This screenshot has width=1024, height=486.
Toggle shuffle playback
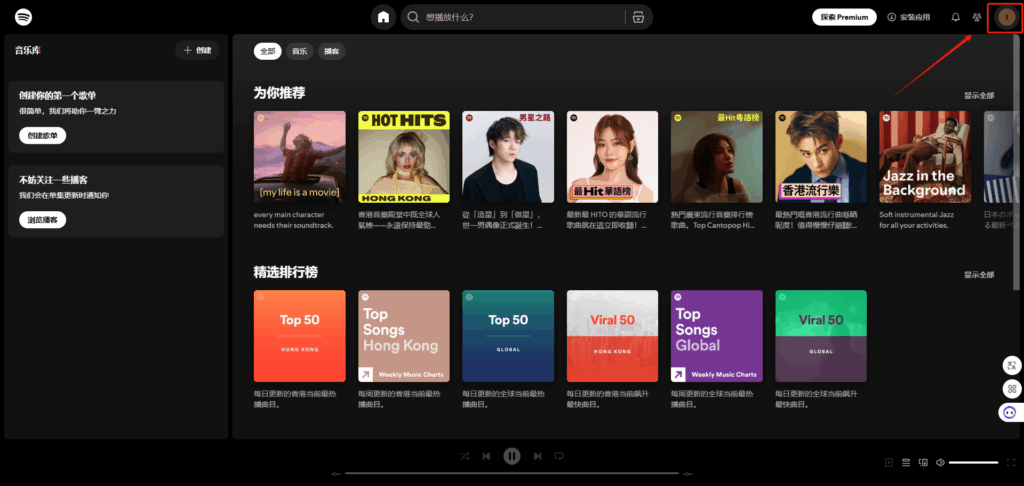tap(464, 456)
